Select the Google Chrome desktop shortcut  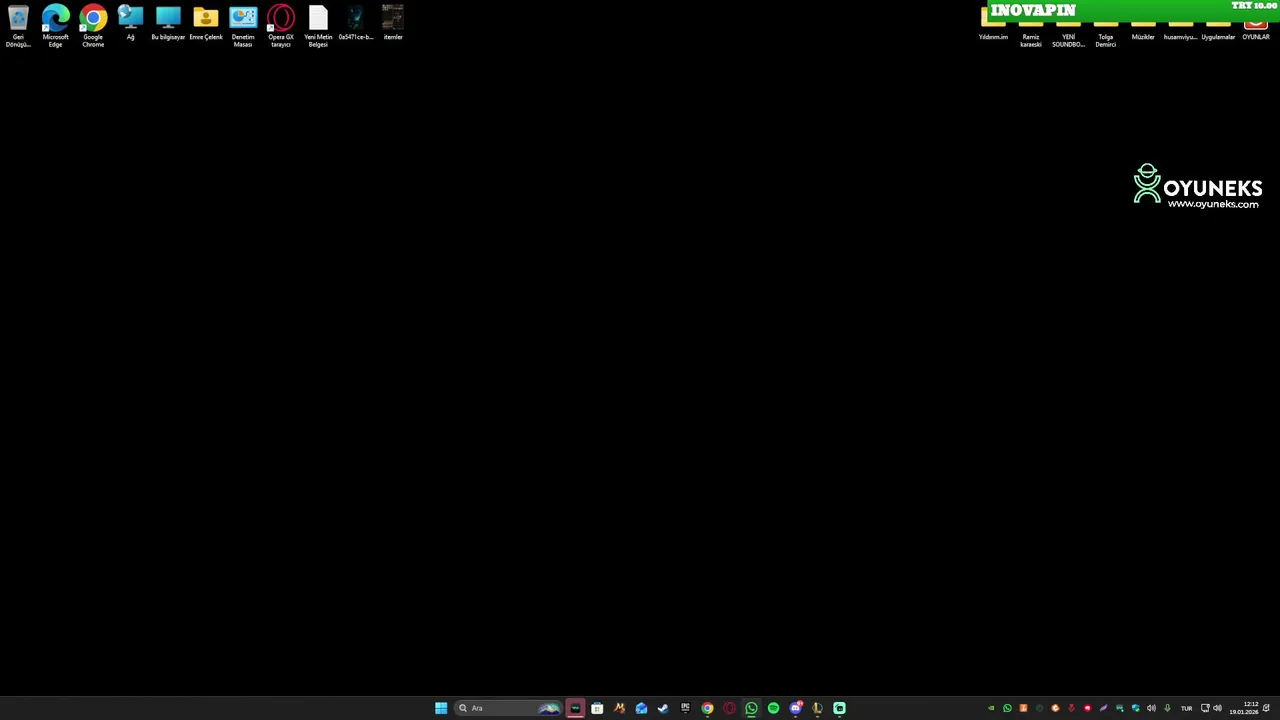tap(93, 27)
